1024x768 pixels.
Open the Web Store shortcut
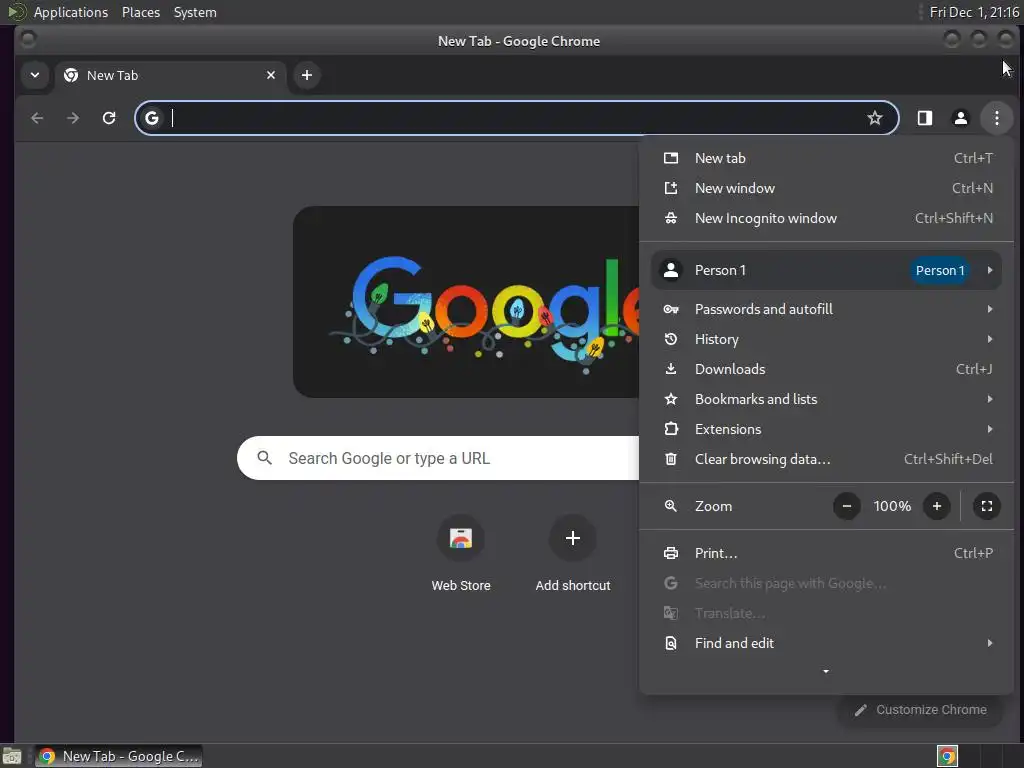(461, 554)
